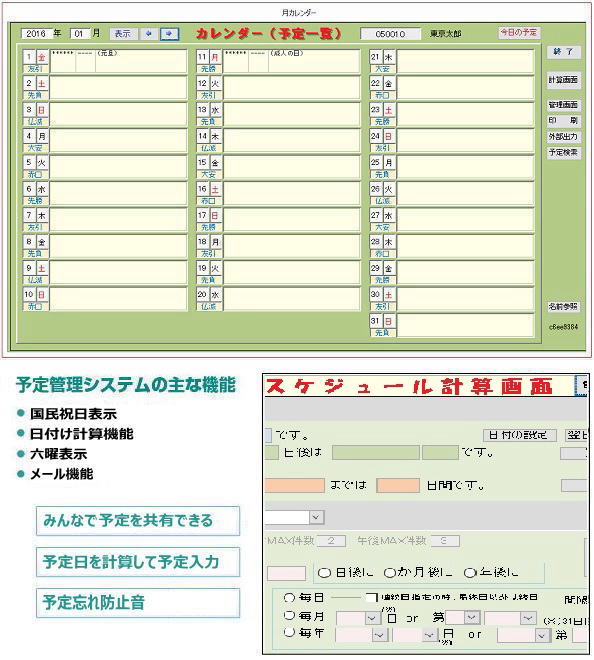
Task: Click the day number 10 box
Action: [x=29, y=294]
